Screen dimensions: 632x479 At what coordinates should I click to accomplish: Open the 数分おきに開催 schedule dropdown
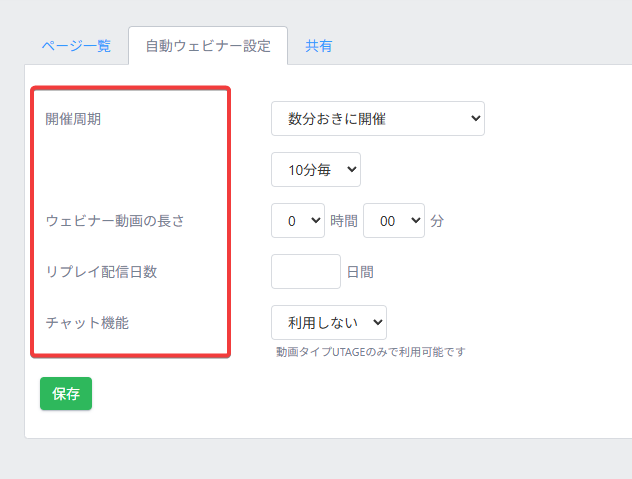tap(378, 119)
